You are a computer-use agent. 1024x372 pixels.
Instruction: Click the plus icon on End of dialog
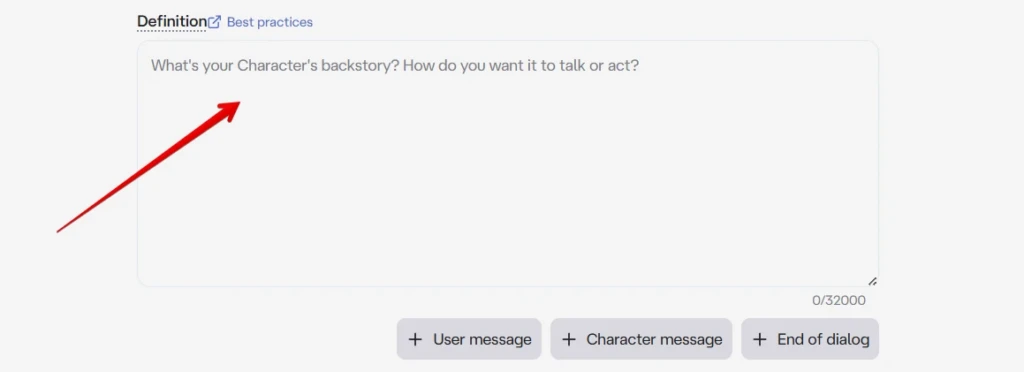coord(759,339)
